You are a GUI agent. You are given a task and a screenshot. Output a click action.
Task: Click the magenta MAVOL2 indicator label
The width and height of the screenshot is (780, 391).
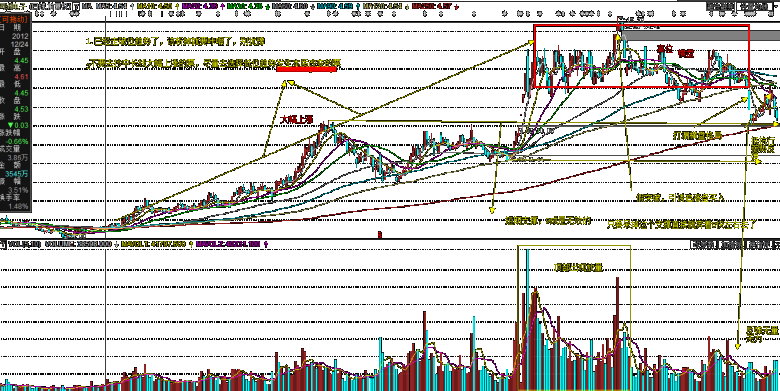[x=228, y=244]
